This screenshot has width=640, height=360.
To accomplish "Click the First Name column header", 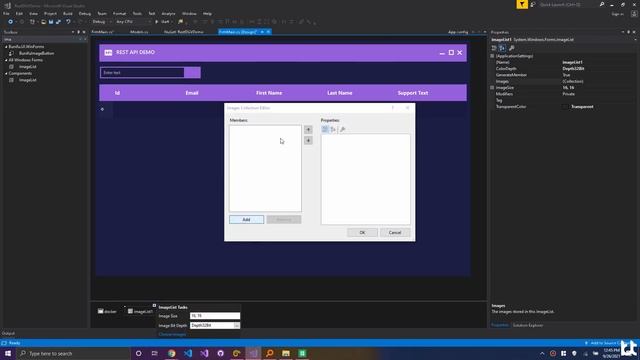I will (269, 93).
